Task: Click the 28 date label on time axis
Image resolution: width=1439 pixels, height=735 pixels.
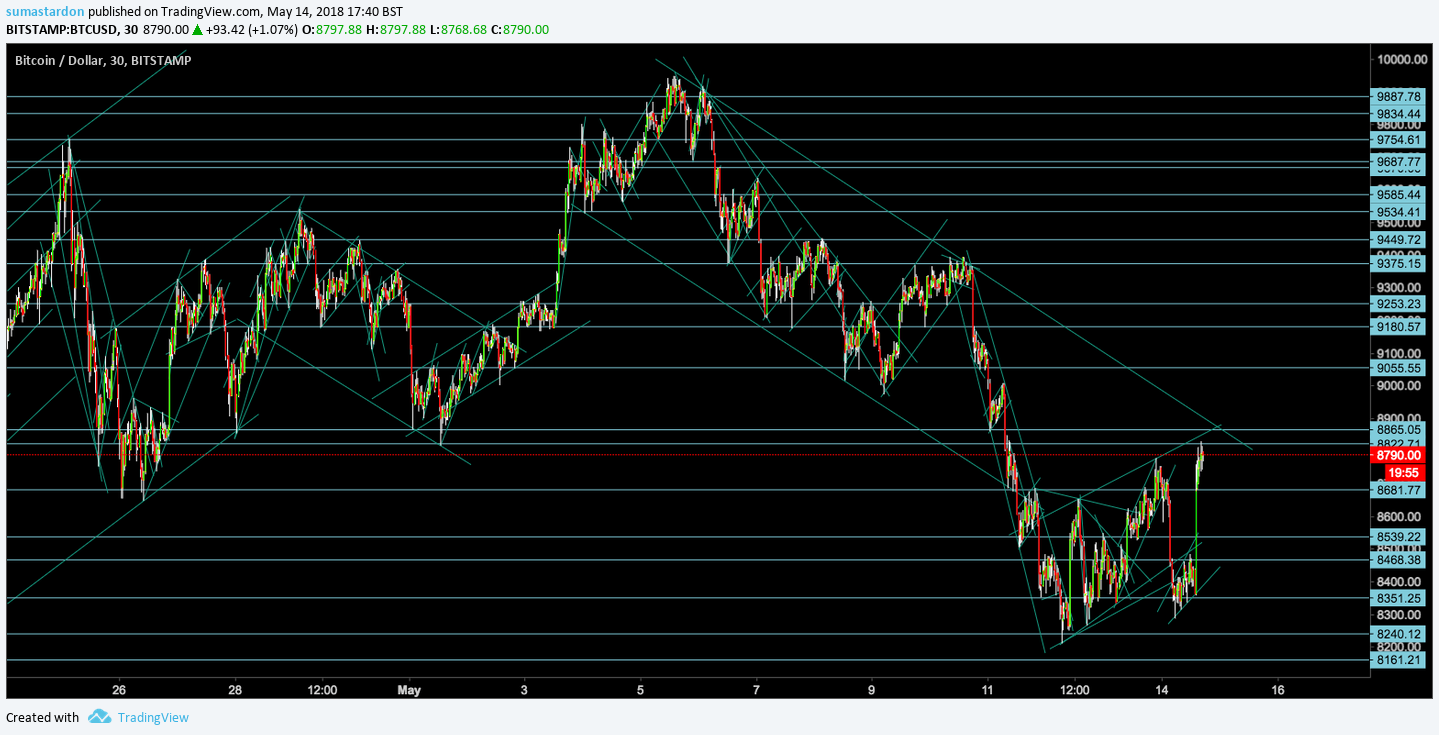Action: 235,690
